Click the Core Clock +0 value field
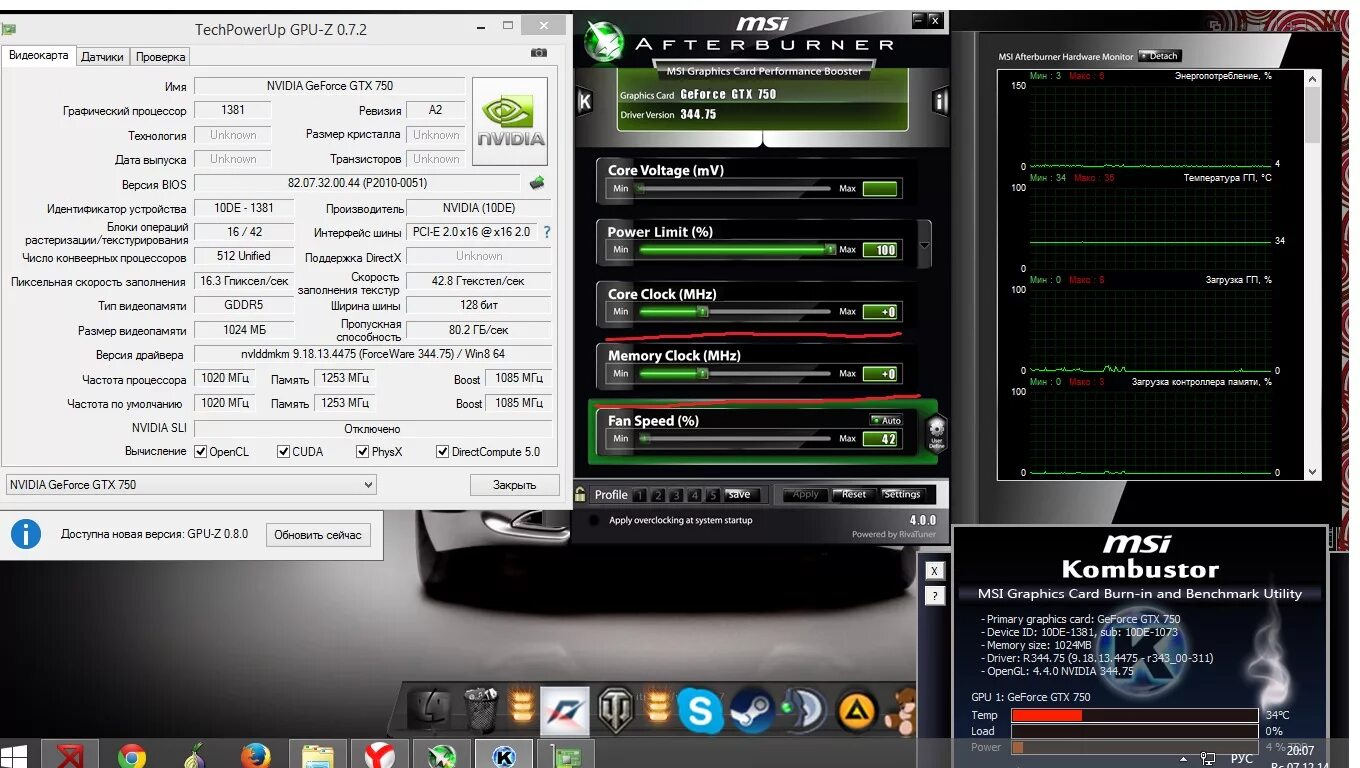Screen dimensions: 1360x768 click(880, 312)
